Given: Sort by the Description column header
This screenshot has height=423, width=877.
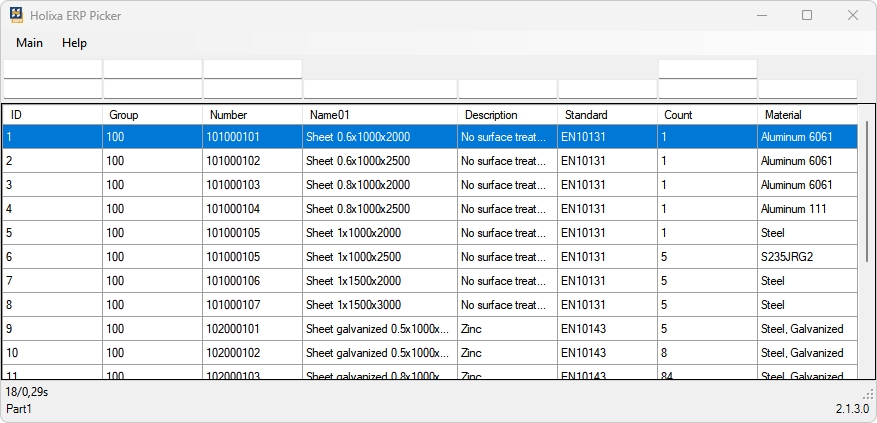Looking at the screenshot, I should (x=507, y=115).
